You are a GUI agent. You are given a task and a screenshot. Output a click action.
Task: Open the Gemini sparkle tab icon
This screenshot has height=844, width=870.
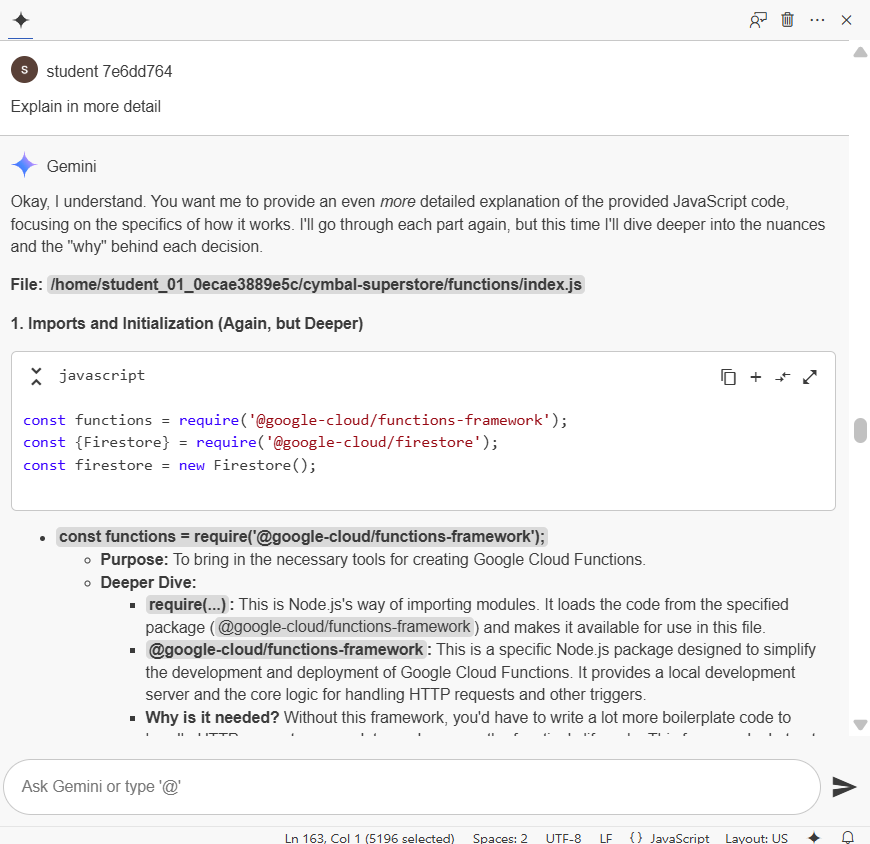[21, 21]
